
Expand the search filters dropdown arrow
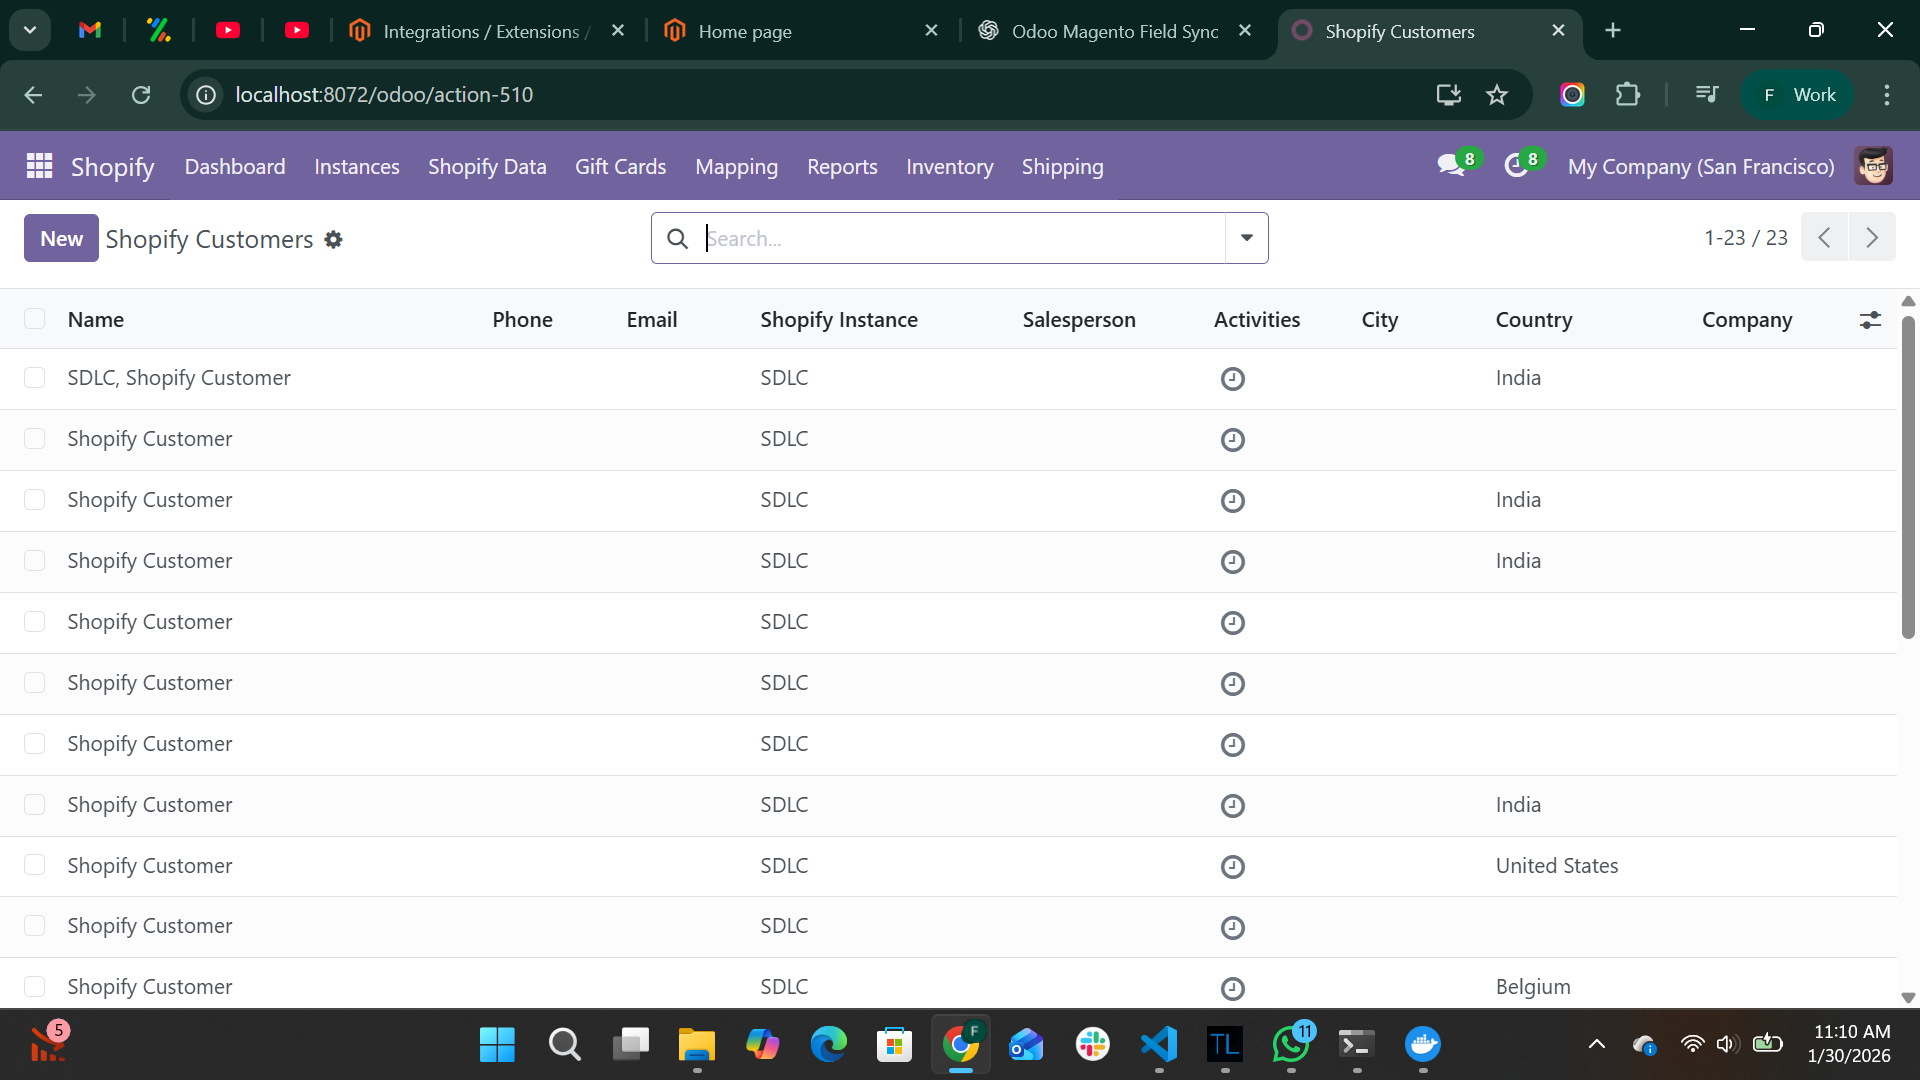[1245, 238]
